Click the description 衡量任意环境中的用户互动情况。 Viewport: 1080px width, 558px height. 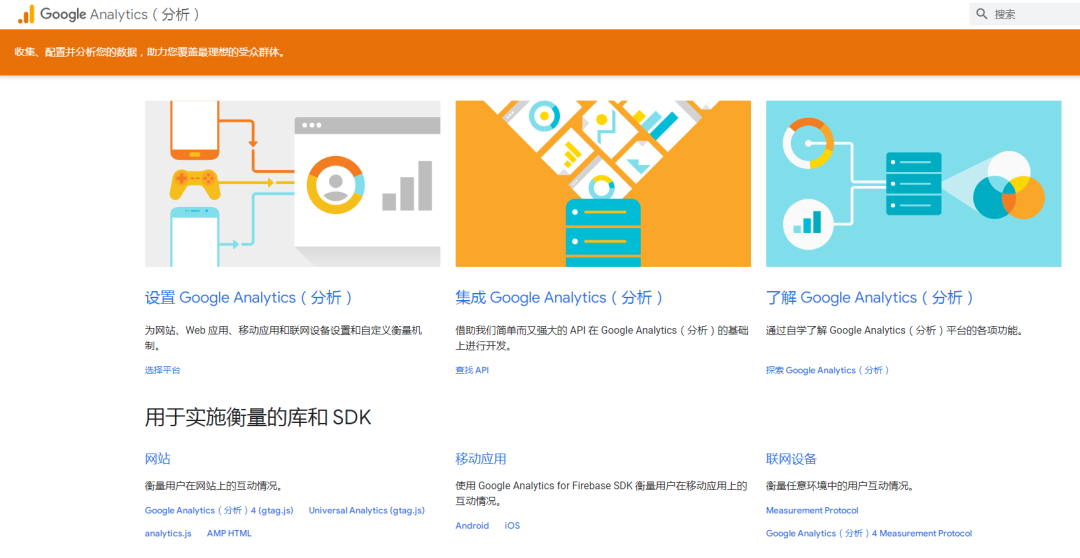click(840, 486)
